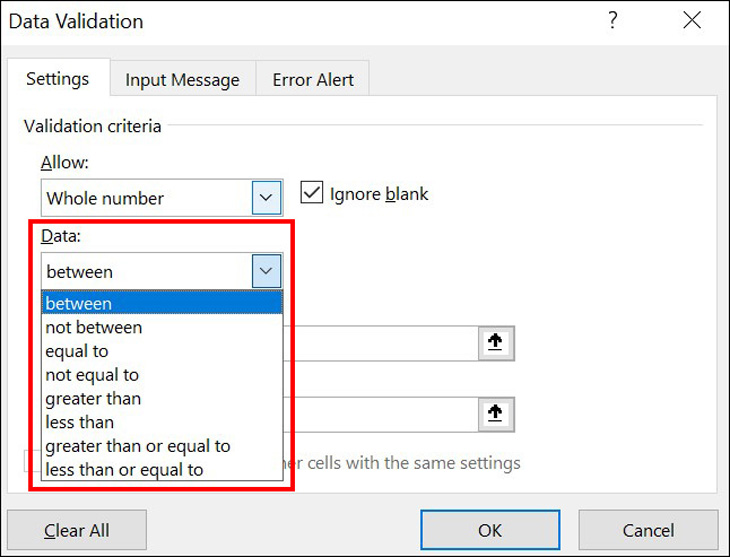The width and height of the screenshot is (730, 557).
Task: Toggle the Ignore blank checkbox
Action: [x=311, y=193]
